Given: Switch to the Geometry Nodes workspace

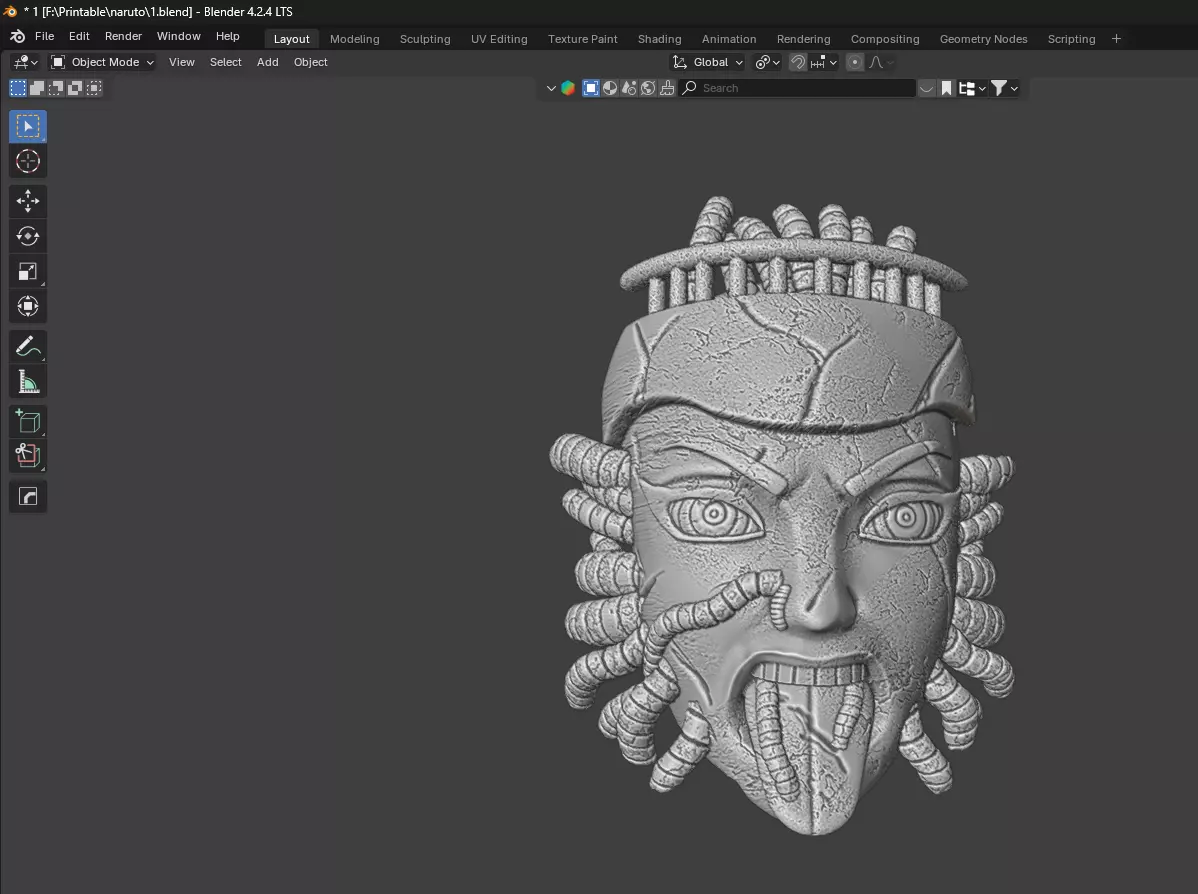Looking at the screenshot, I should (x=983, y=39).
